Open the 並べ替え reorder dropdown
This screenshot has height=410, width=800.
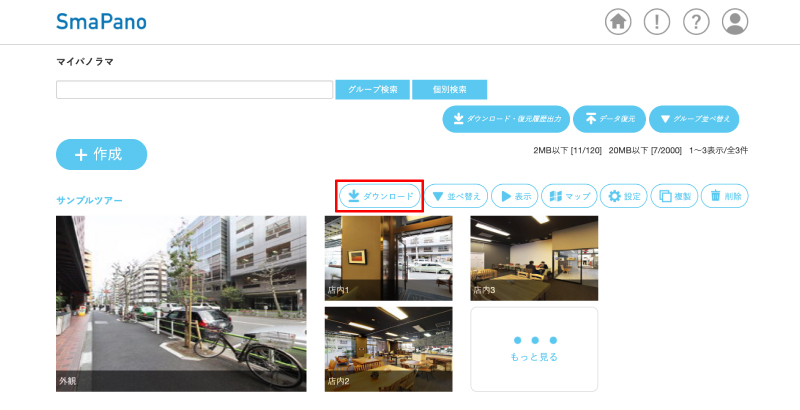pos(456,196)
